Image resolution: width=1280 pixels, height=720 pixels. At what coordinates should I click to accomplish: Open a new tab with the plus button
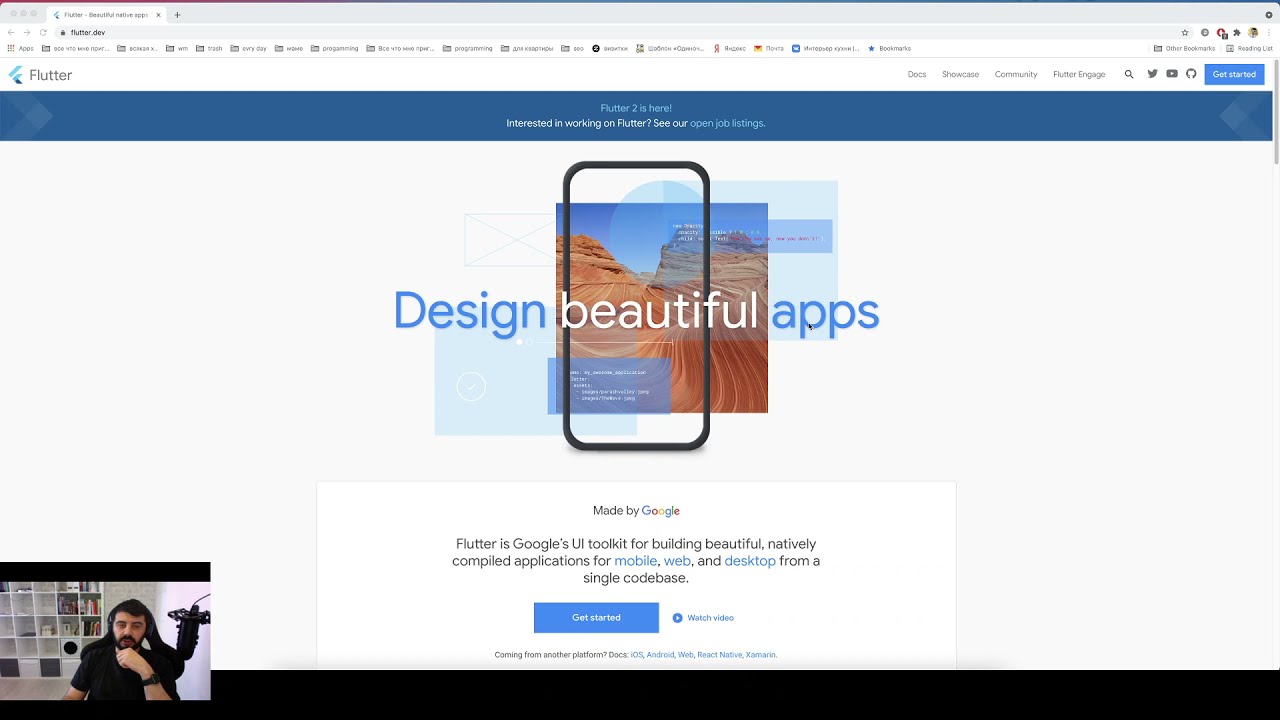[177, 15]
